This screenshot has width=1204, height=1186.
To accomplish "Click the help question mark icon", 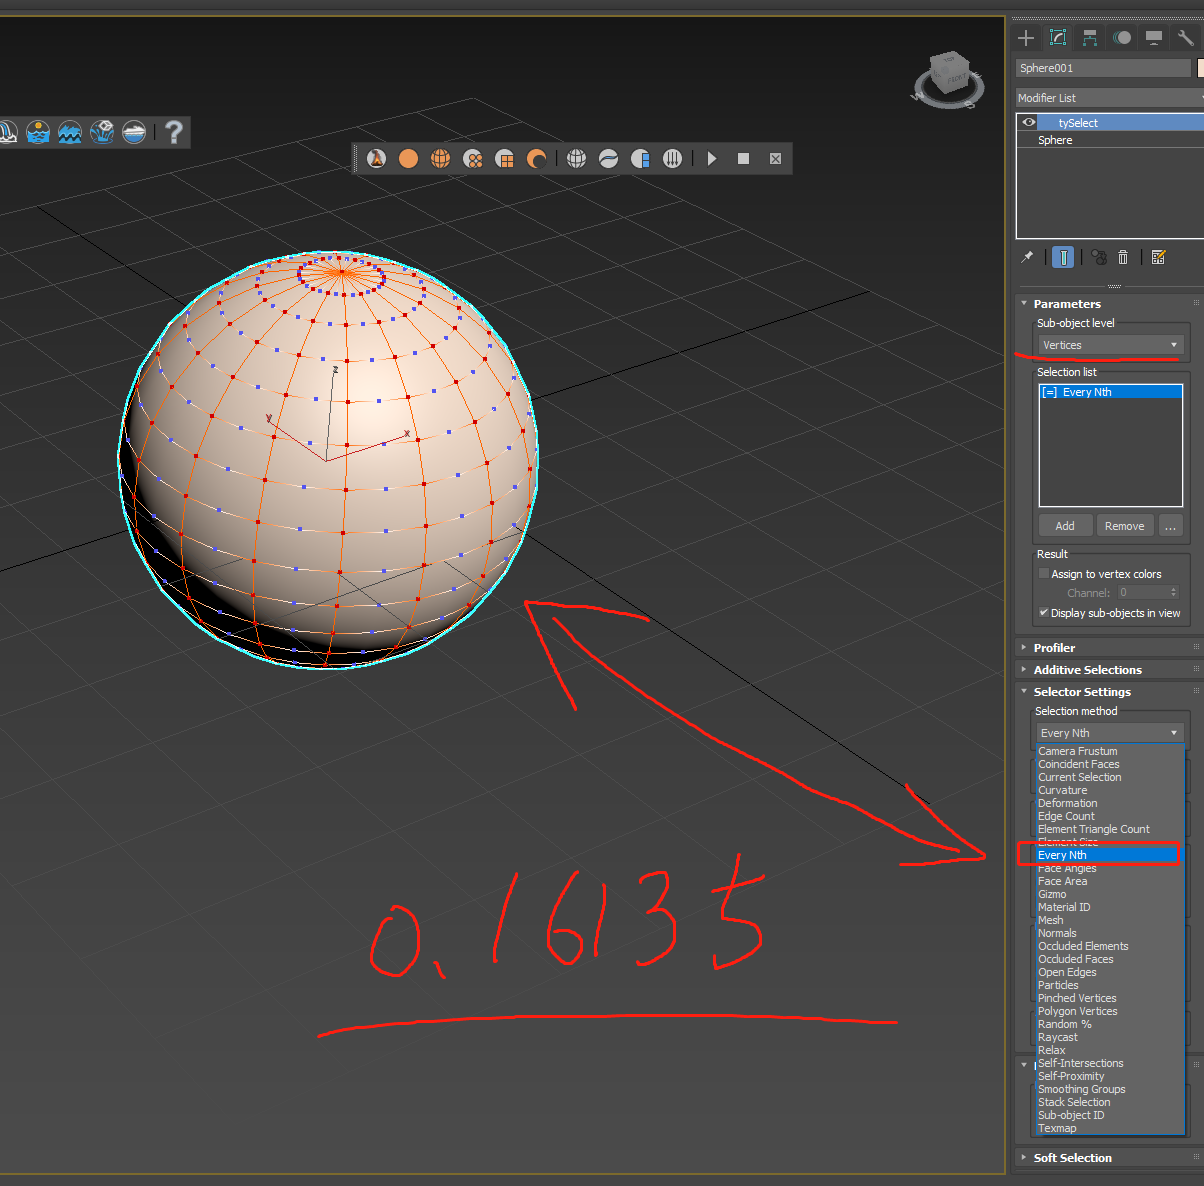I will click(x=174, y=132).
